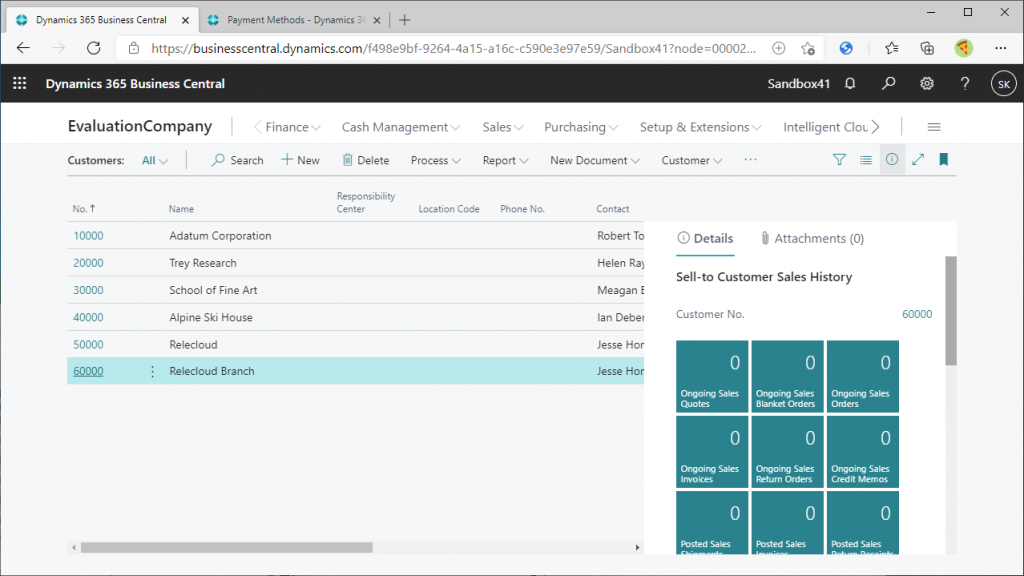The image size is (1024, 576).
Task: Expand the Report action menu
Action: [505, 161]
